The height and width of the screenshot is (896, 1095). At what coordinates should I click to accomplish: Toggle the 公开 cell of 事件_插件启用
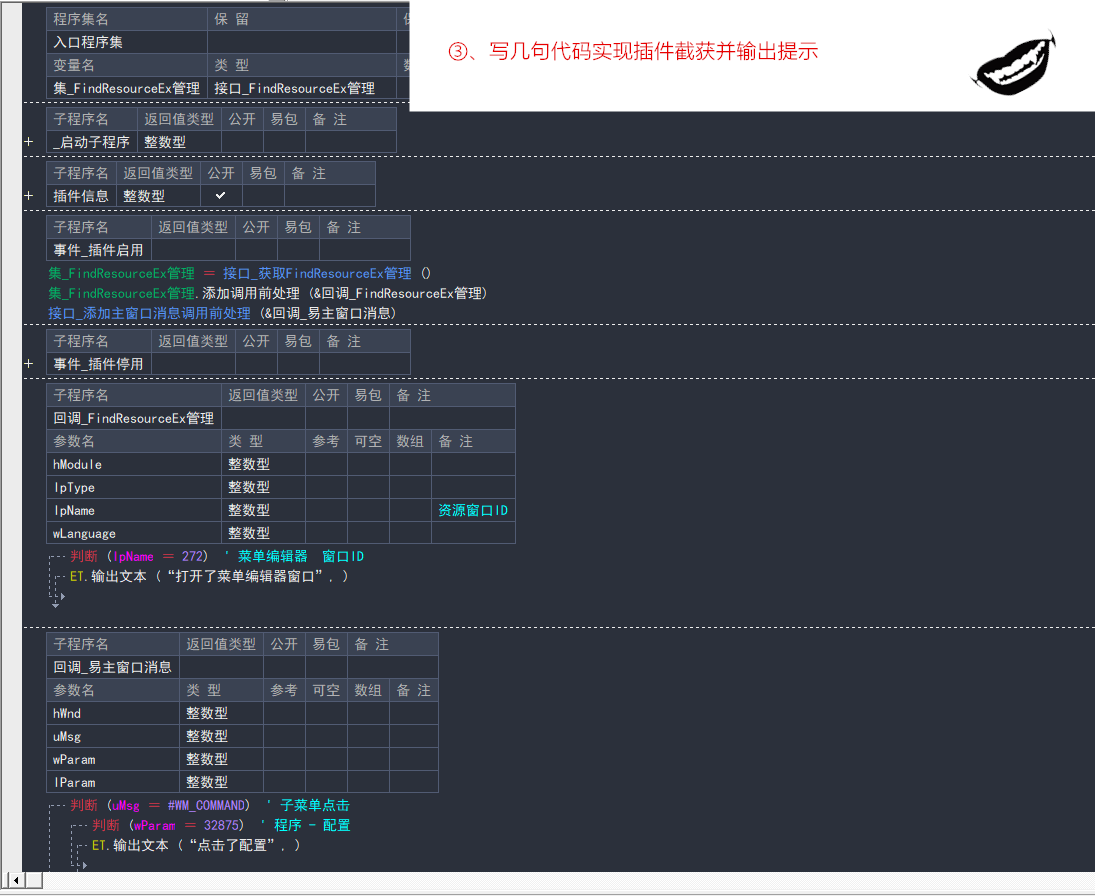(256, 250)
